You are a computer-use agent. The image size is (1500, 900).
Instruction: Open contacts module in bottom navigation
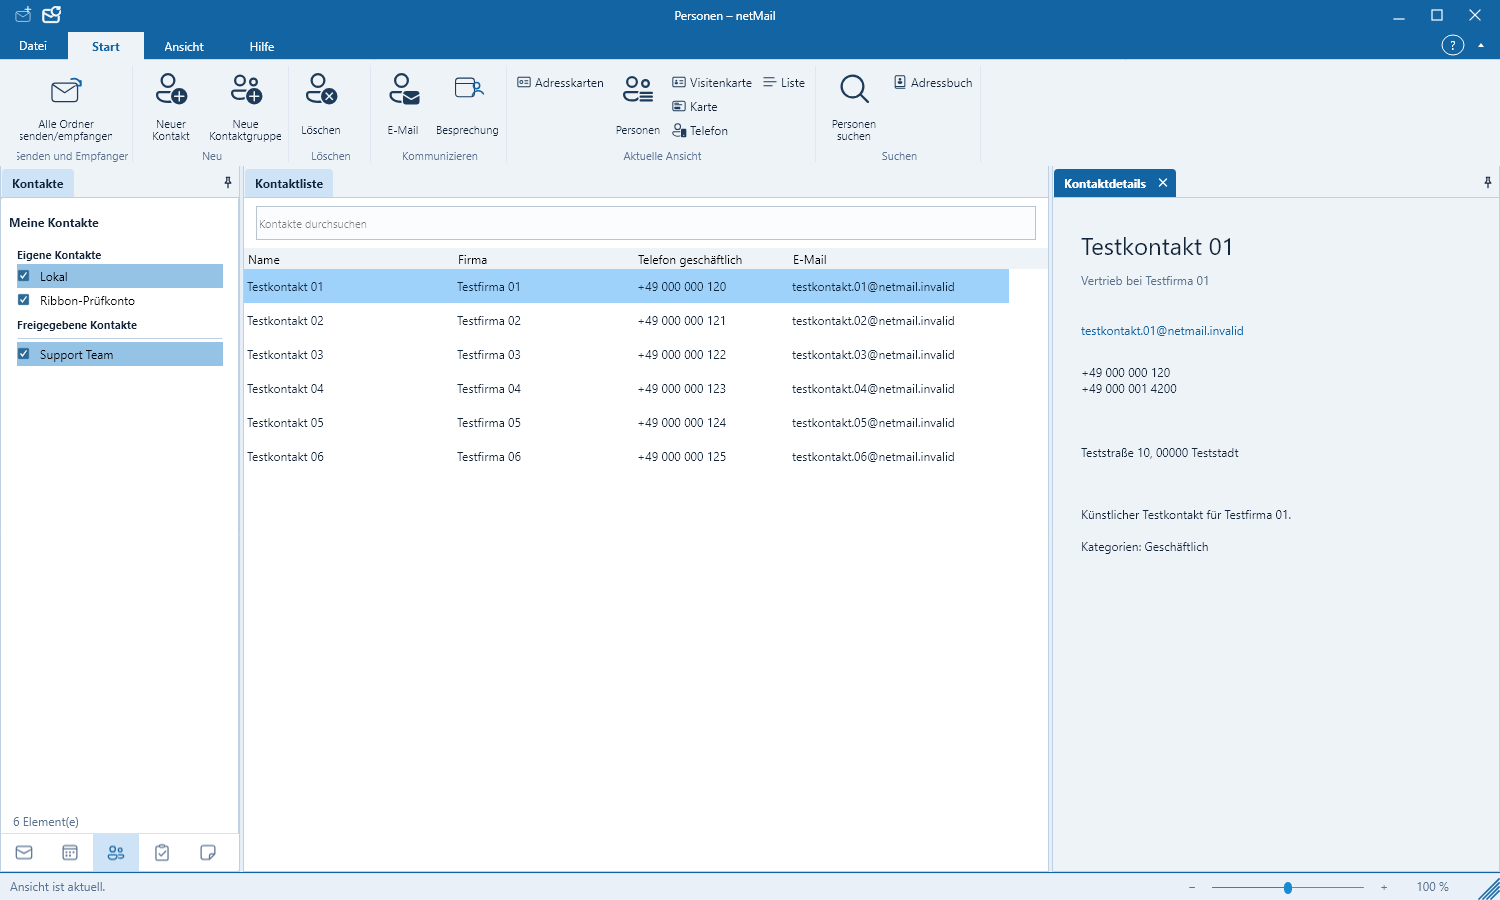click(x=116, y=853)
